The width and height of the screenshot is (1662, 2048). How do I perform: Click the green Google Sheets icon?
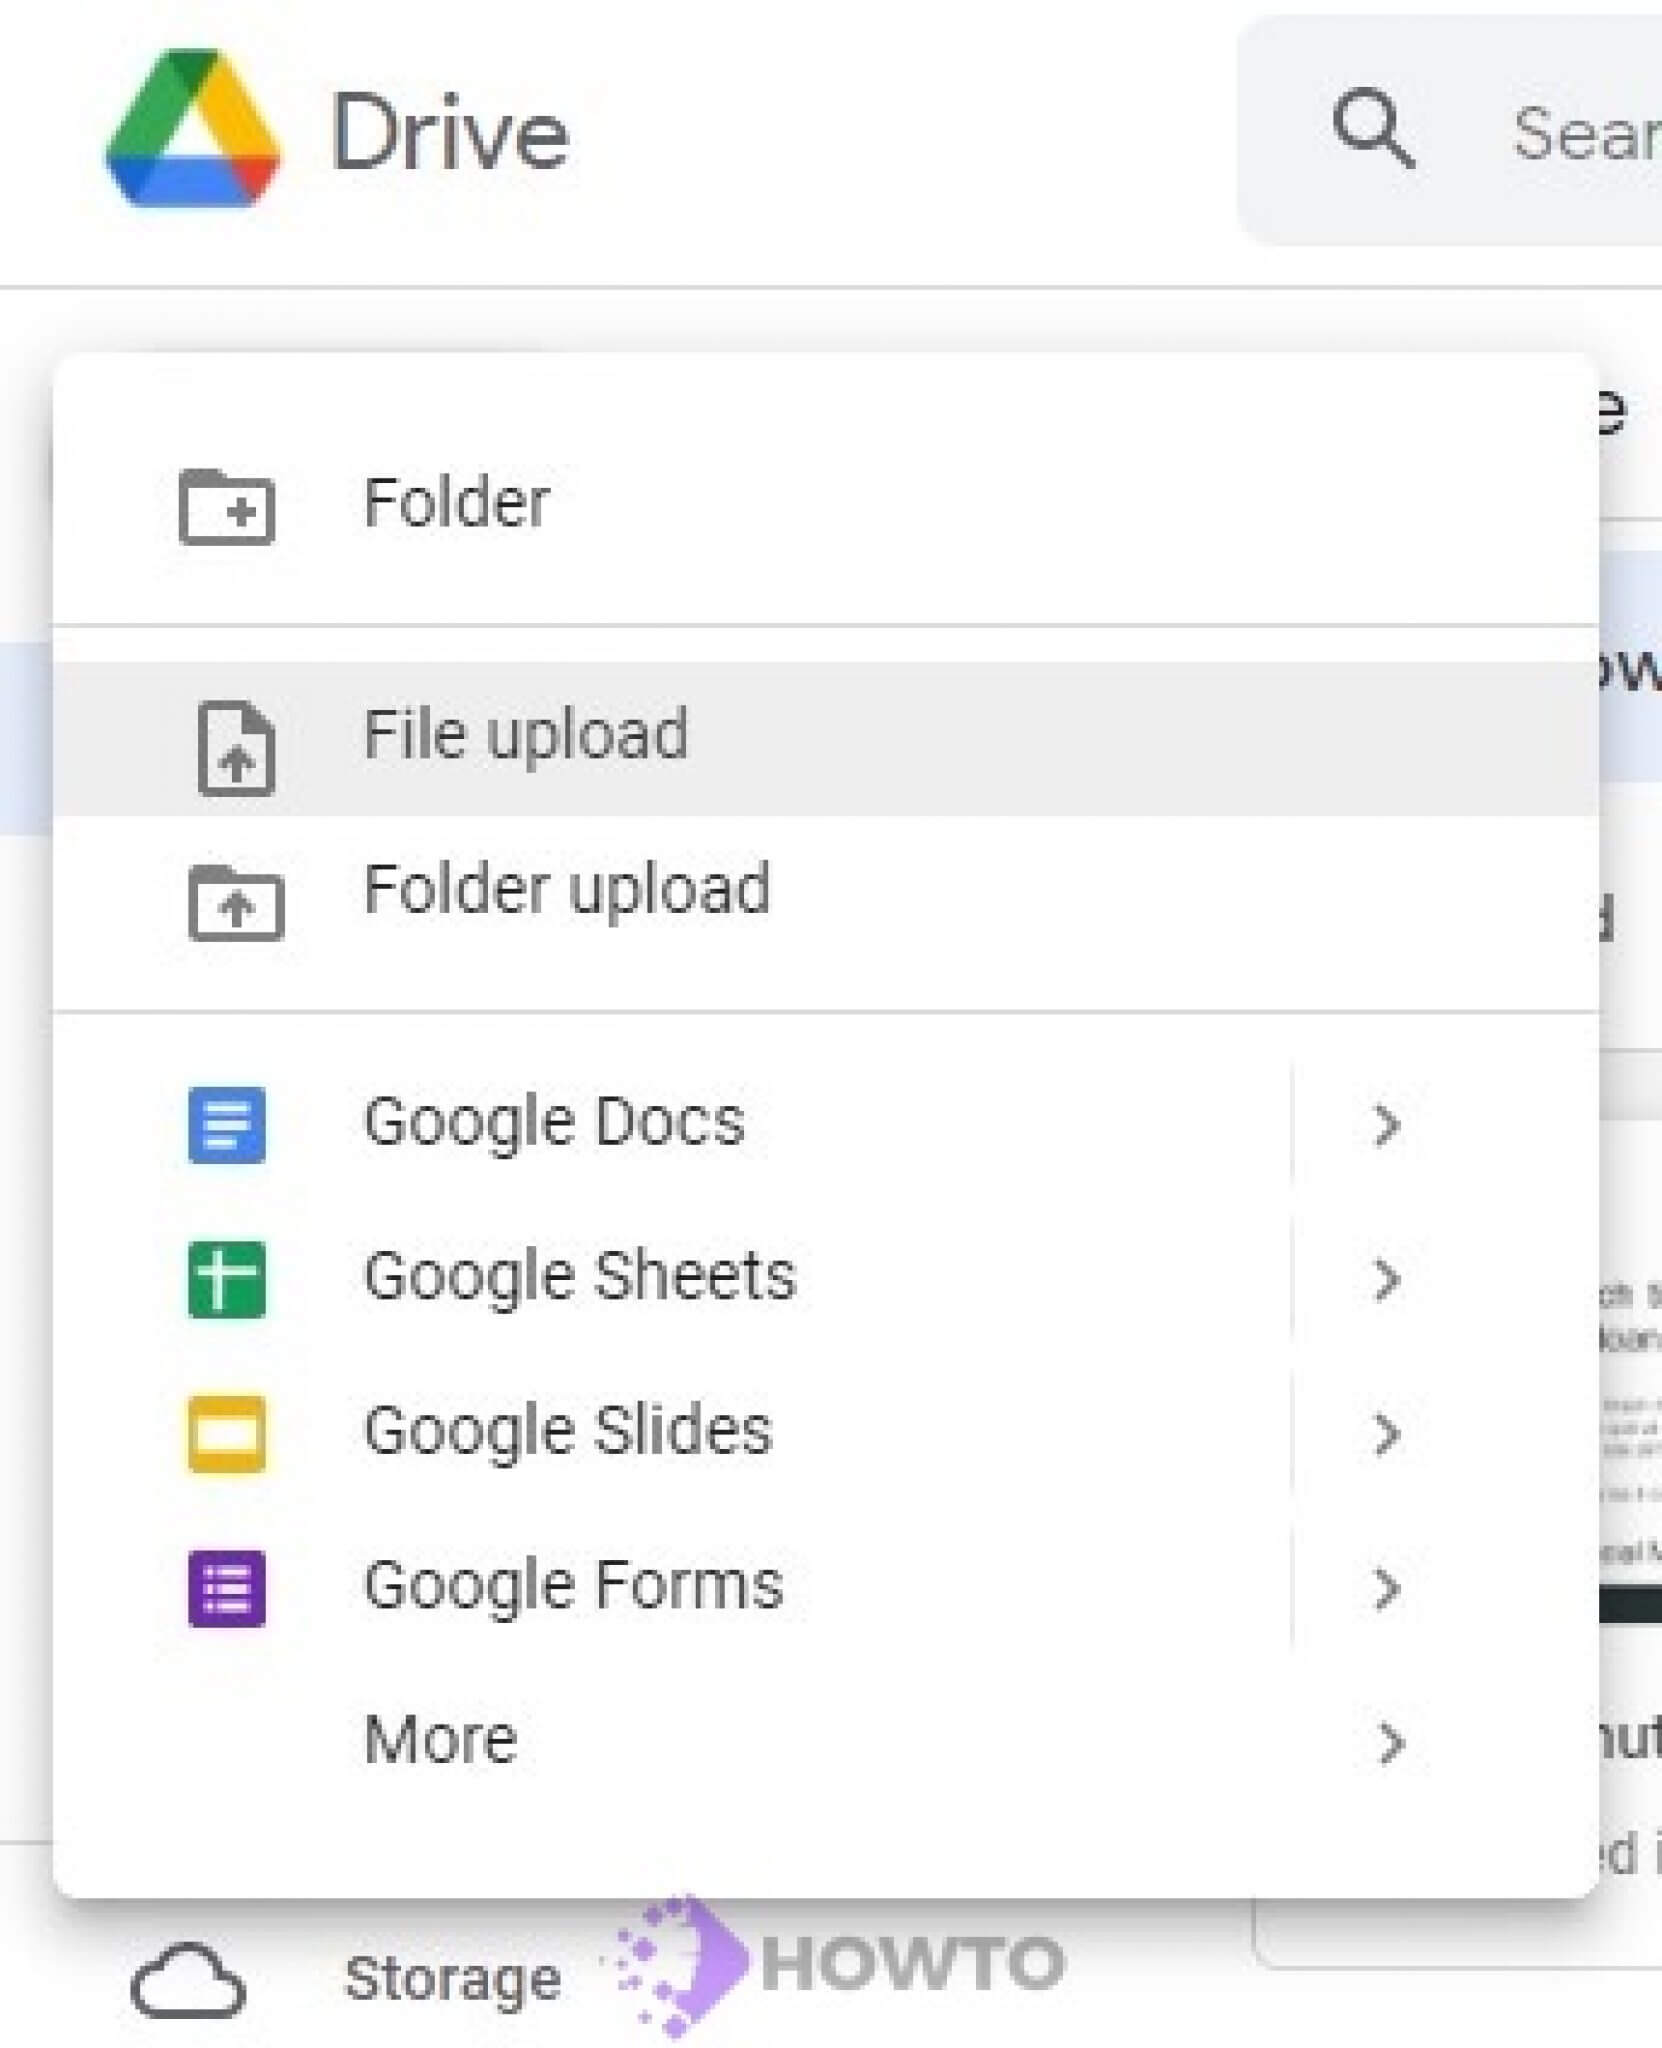[227, 1279]
